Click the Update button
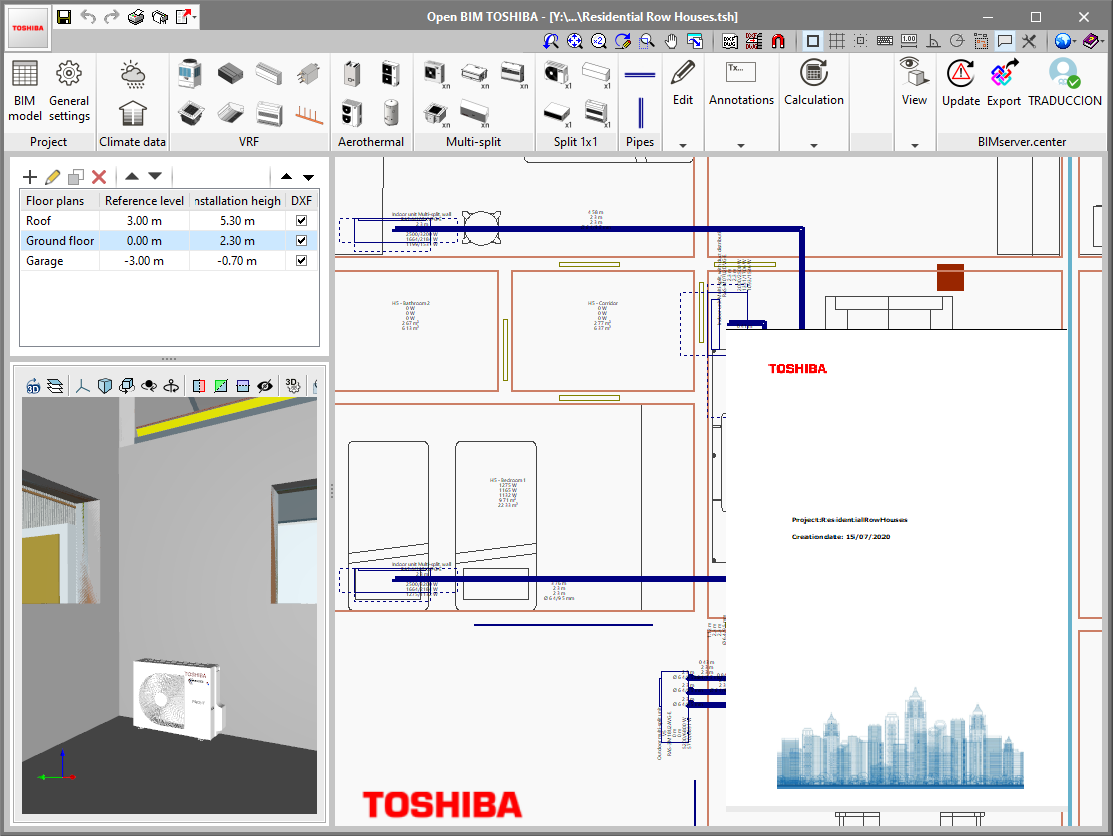 (960, 83)
